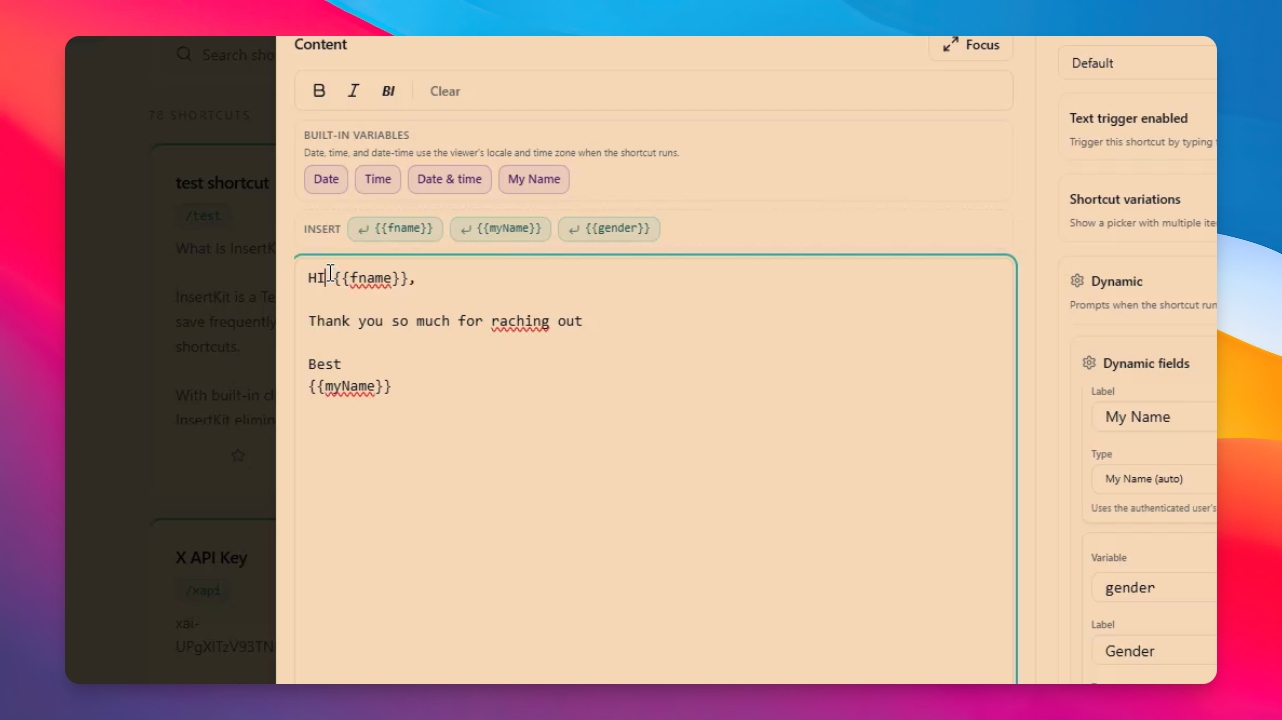1282x720 pixels.
Task: Click the misspelled word raching
Action: coord(520,321)
